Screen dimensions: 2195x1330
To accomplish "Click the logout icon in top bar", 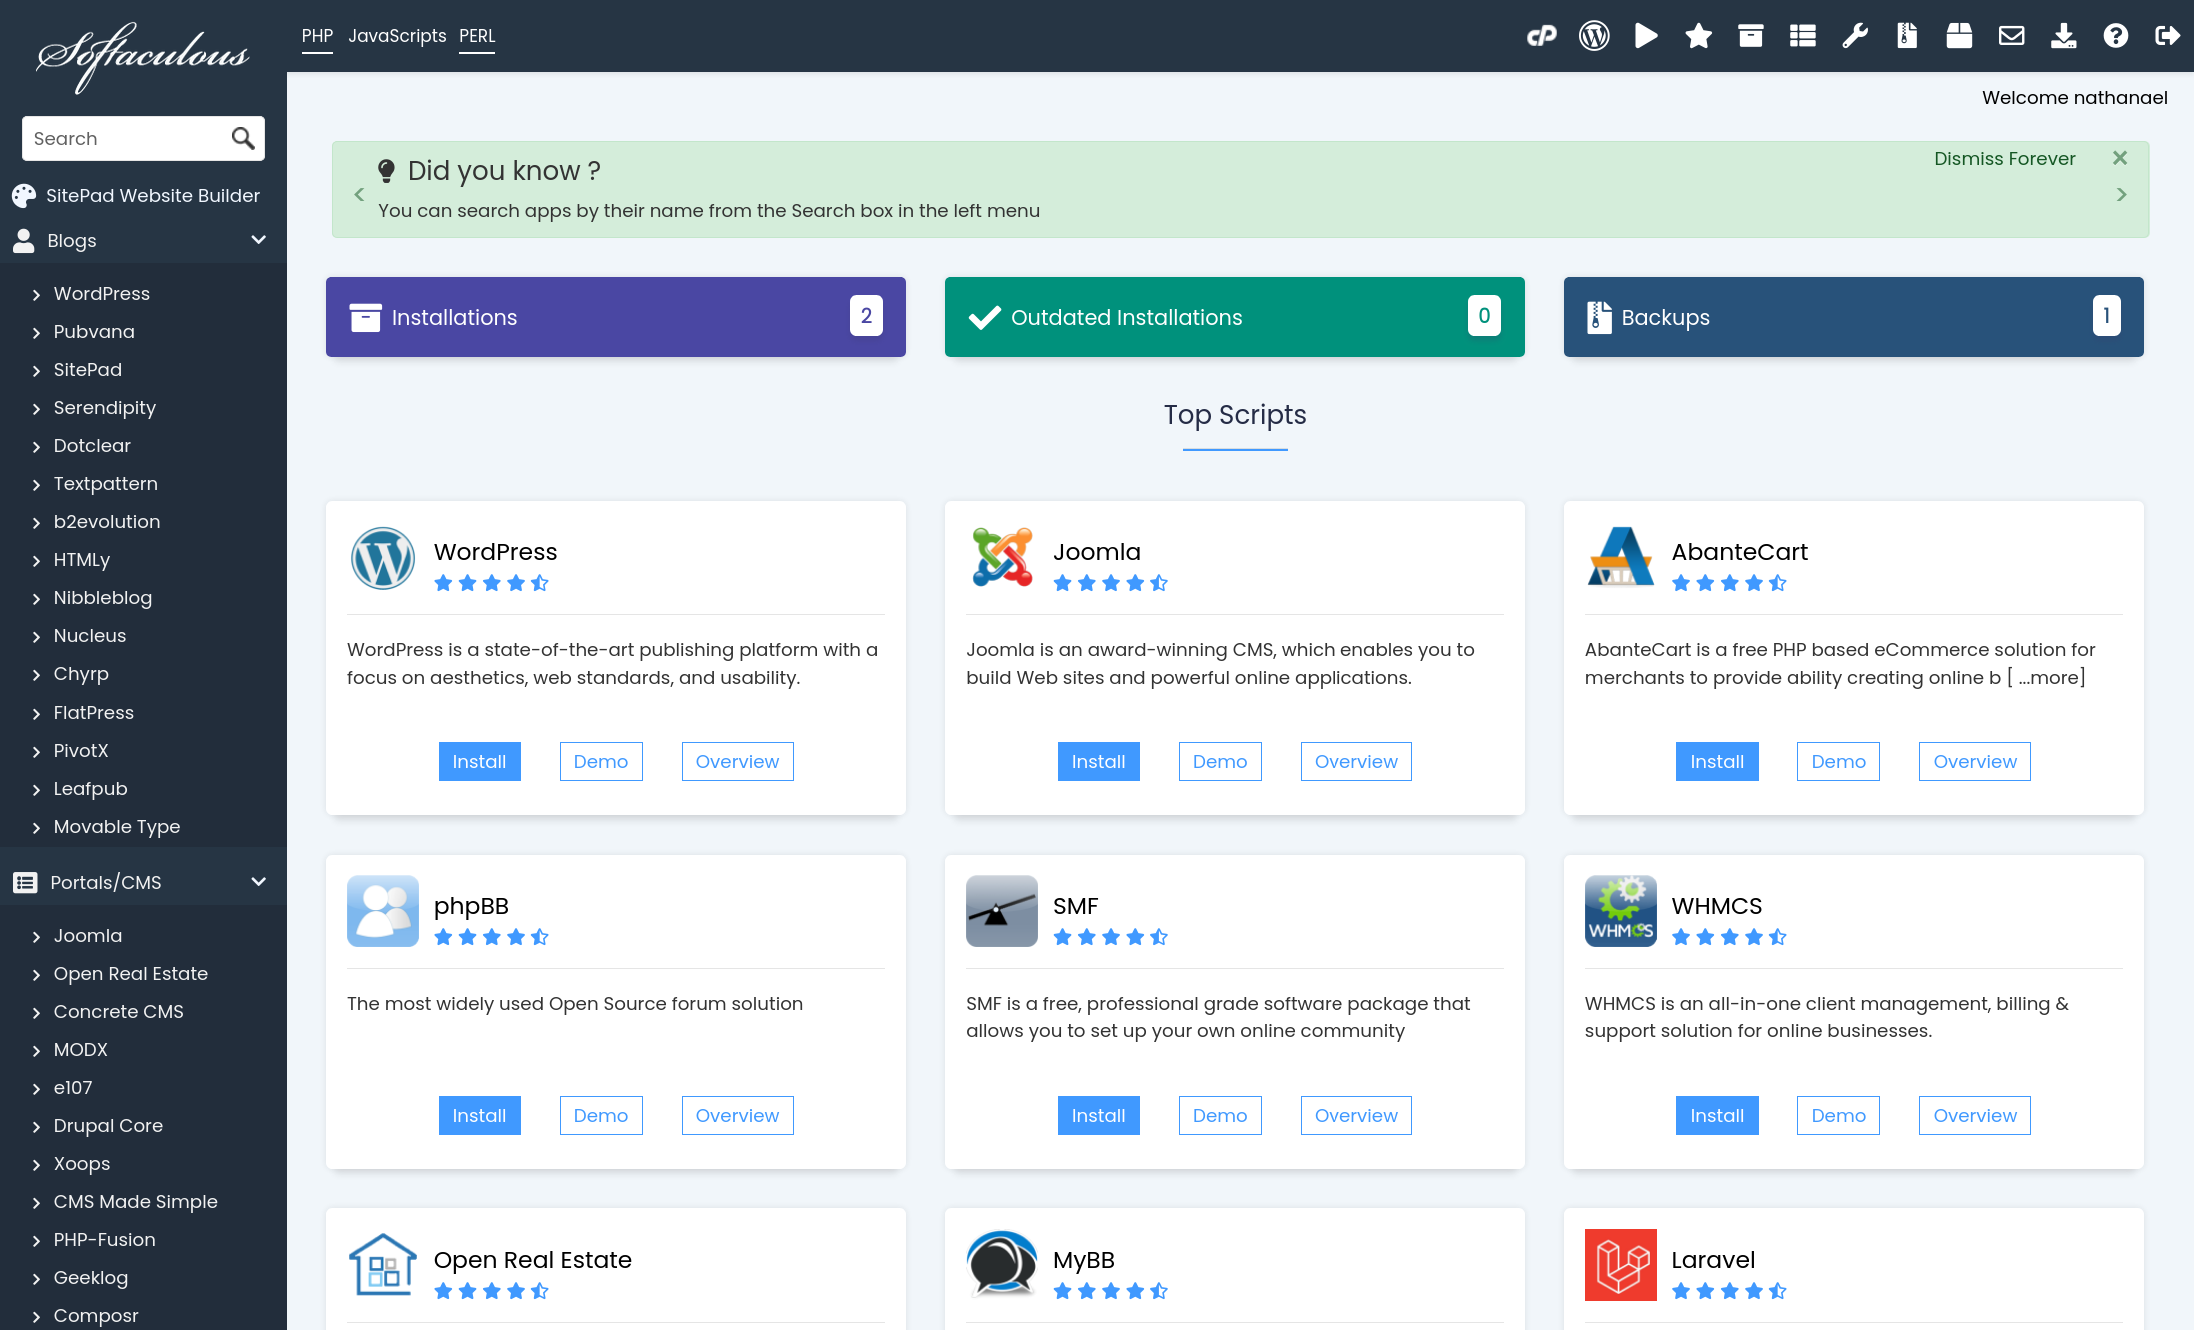I will pyautogui.click(x=2167, y=36).
